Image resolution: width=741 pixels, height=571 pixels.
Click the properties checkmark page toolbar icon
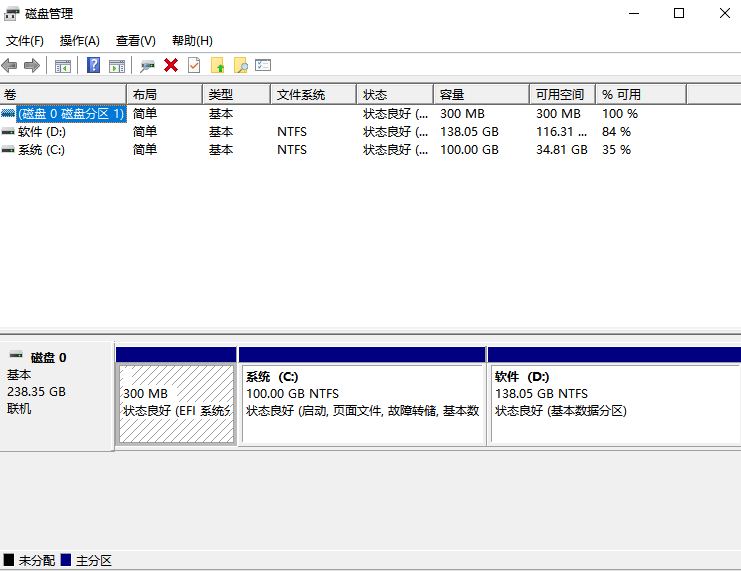point(194,65)
